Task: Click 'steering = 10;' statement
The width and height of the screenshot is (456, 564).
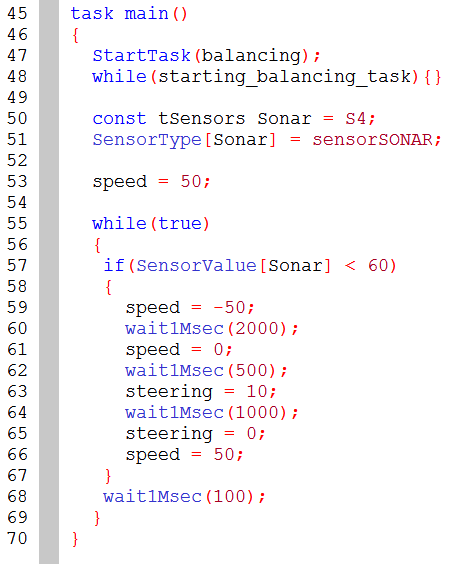Action: [x=201, y=392]
